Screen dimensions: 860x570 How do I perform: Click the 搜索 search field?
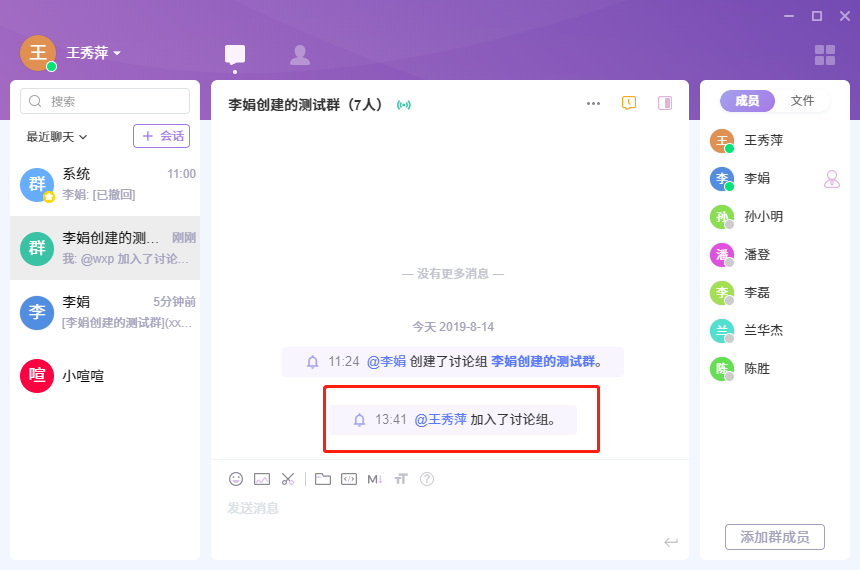pyautogui.click(x=105, y=101)
